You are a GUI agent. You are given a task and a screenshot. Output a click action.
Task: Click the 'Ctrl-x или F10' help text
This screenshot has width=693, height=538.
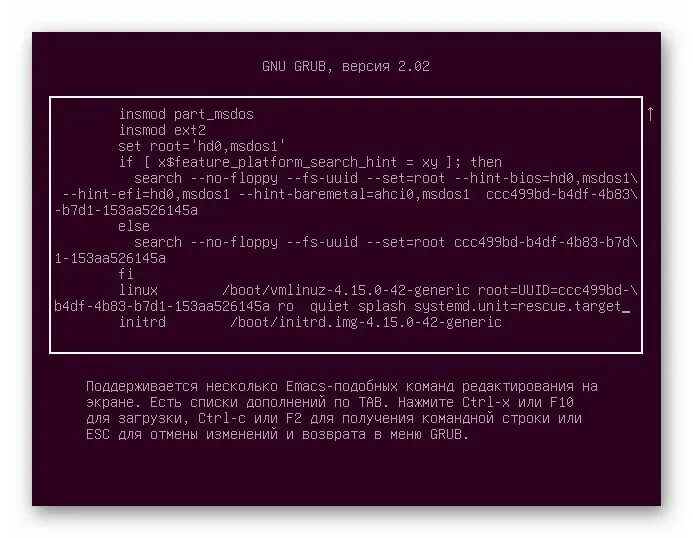(x=518, y=402)
